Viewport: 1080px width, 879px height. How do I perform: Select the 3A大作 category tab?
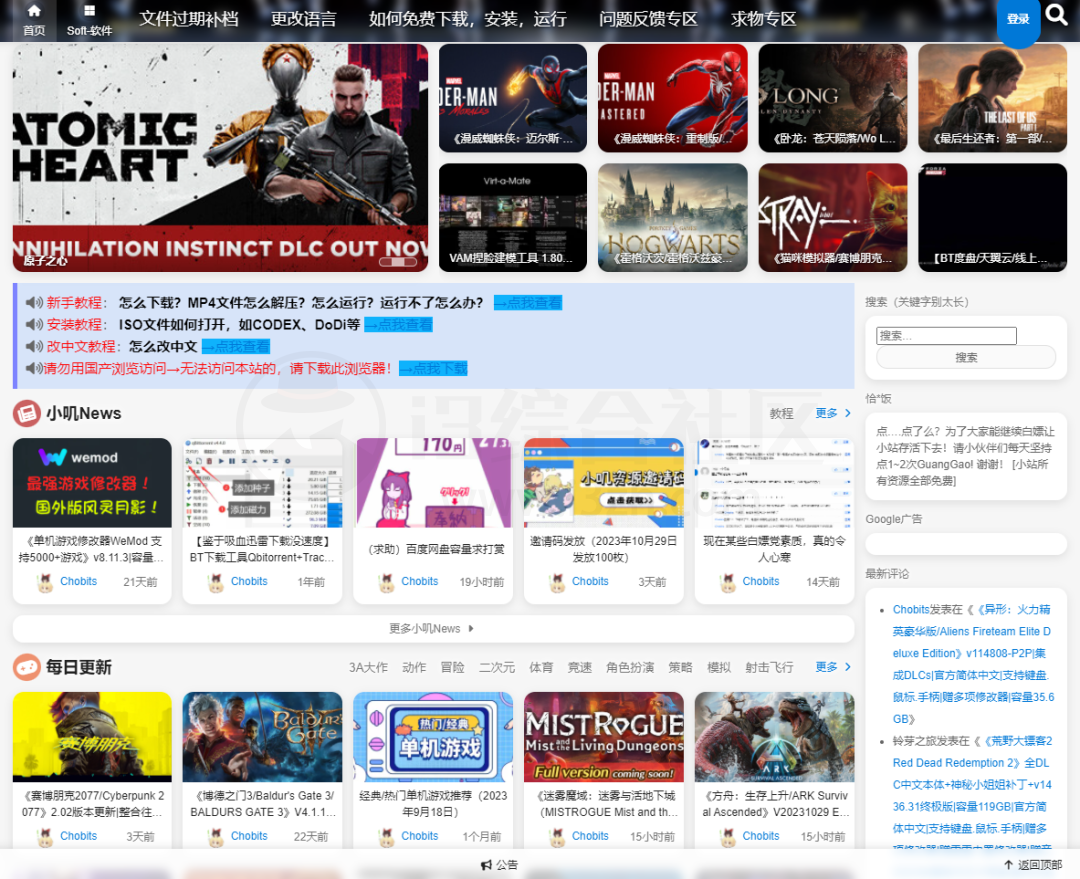click(368, 668)
